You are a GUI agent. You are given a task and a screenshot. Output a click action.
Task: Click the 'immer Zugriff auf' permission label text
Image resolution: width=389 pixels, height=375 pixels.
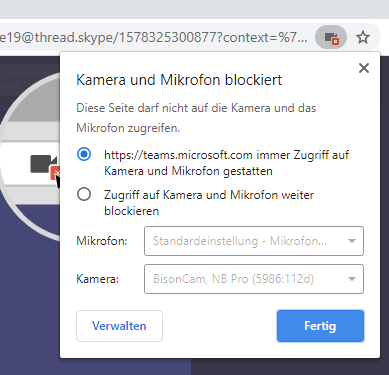click(227, 163)
